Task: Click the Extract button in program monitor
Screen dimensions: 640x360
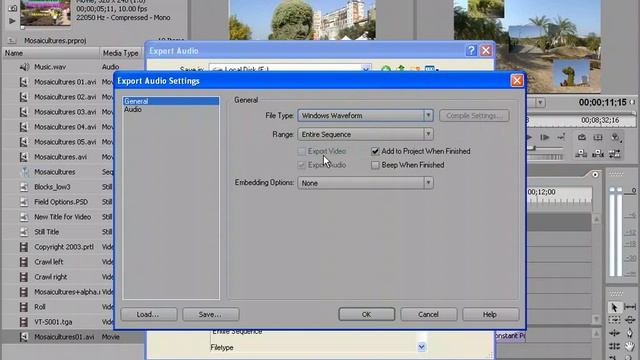Action: tap(598, 154)
